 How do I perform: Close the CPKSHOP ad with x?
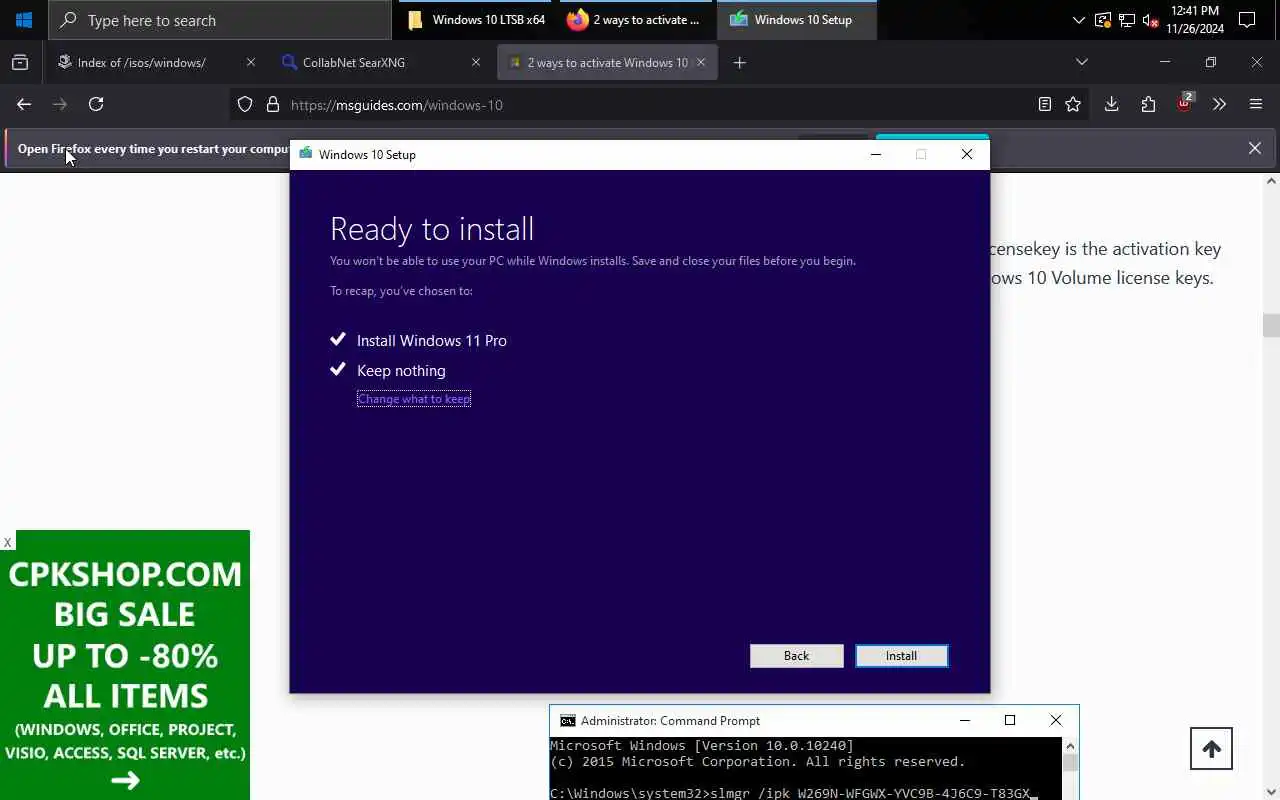point(7,542)
